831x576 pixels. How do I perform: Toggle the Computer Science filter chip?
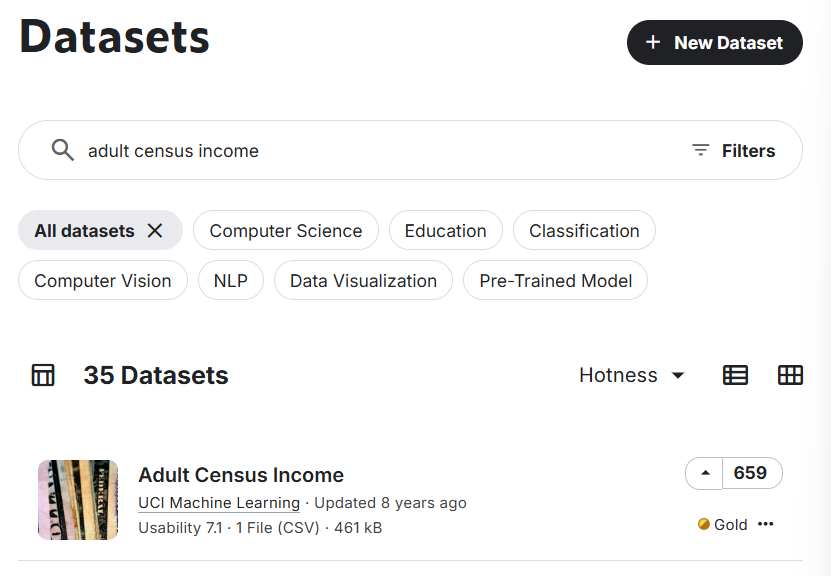click(285, 231)
